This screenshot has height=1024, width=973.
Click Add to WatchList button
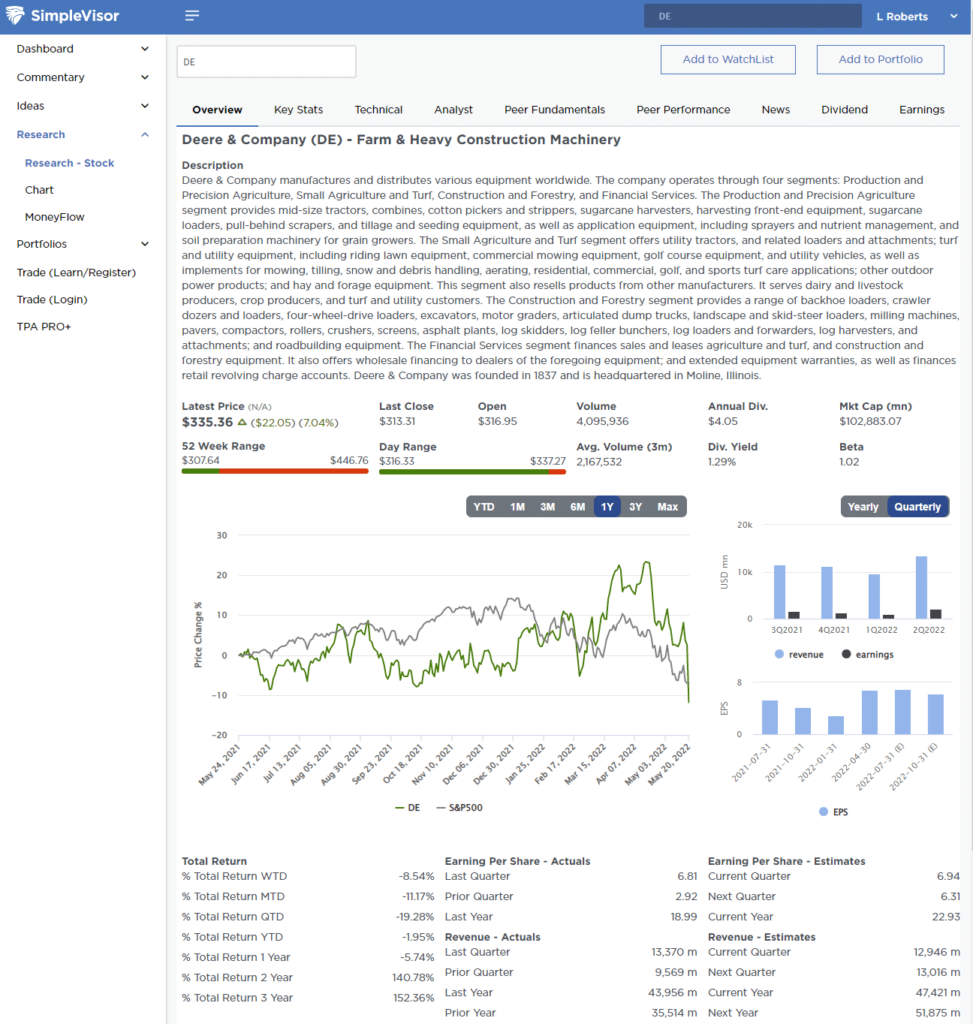(728, 59)
